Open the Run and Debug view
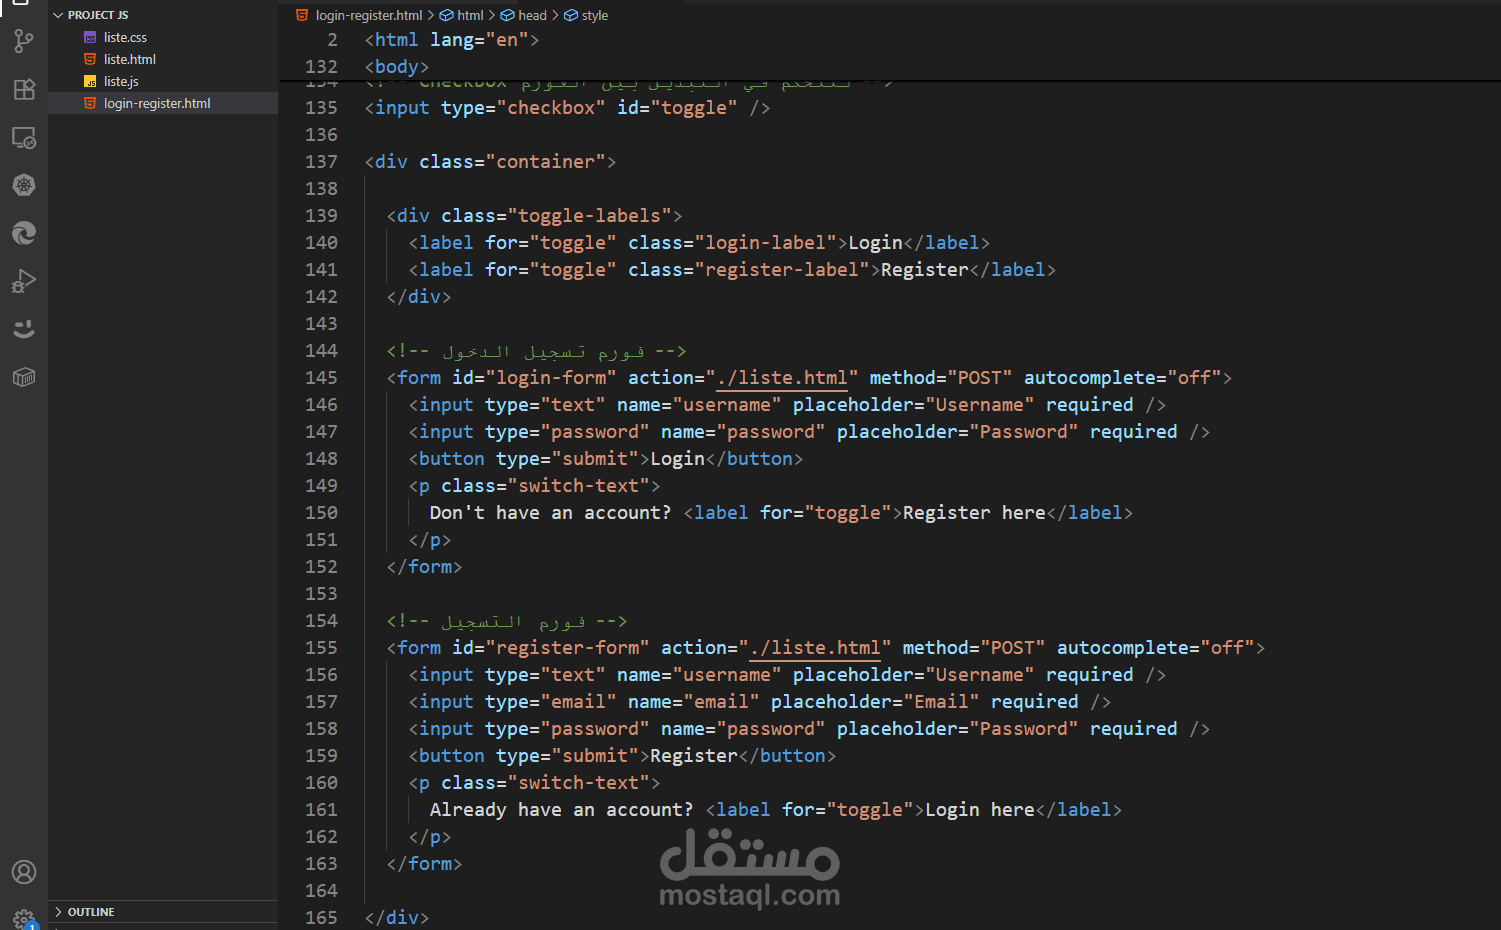Image resolution: width=1501 pixels, height=930 pixels. click(24, 281)
